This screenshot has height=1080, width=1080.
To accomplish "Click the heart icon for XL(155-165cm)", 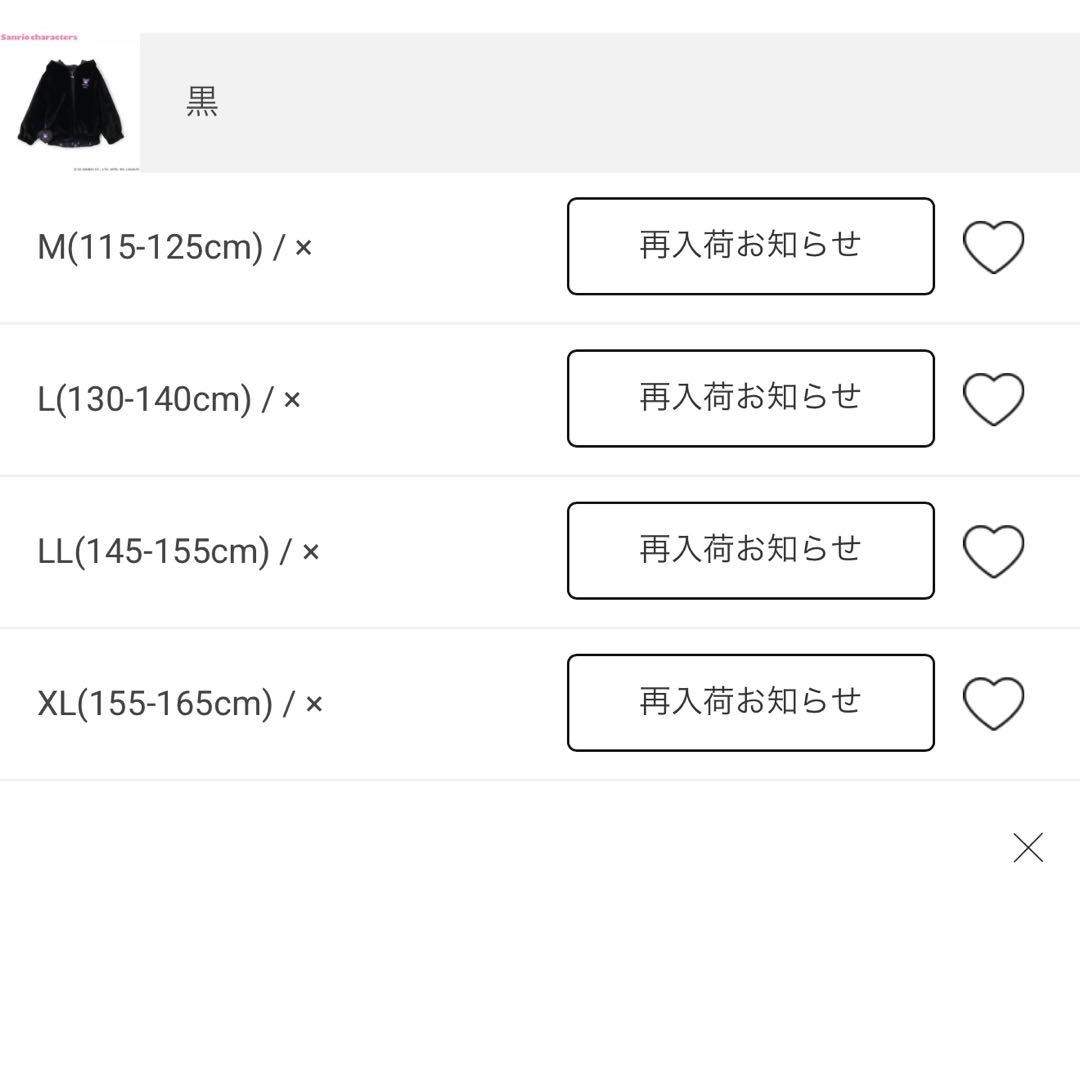I will 993,702.
